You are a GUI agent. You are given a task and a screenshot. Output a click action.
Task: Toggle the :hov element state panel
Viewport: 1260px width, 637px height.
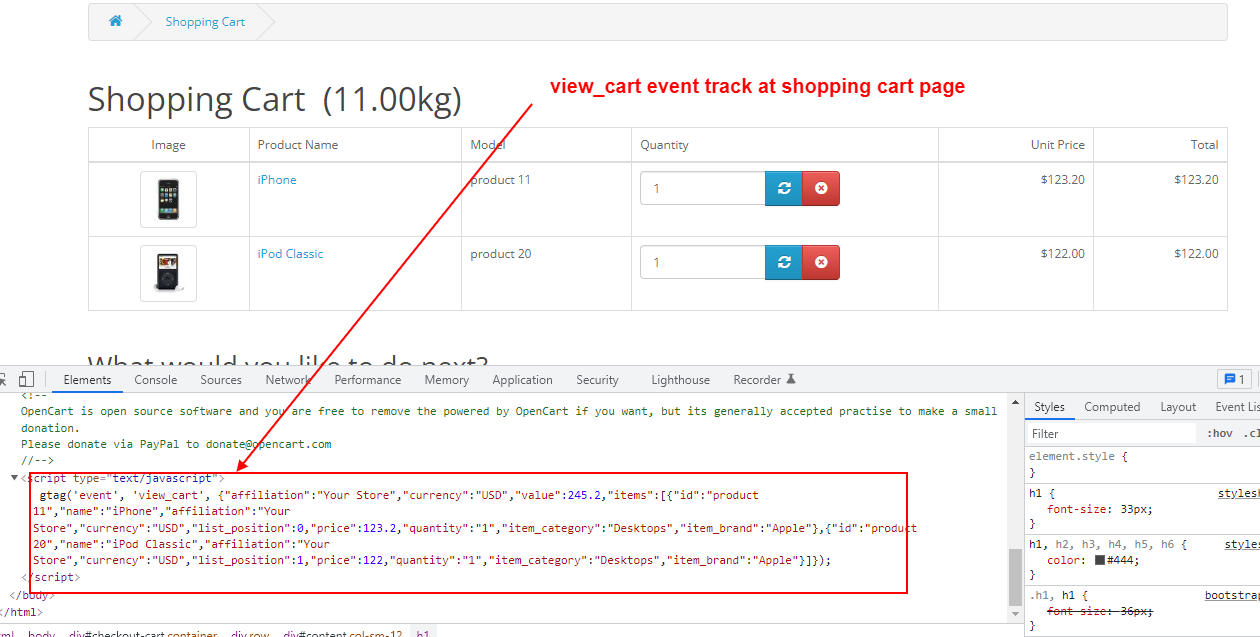tap(1220, 433)
